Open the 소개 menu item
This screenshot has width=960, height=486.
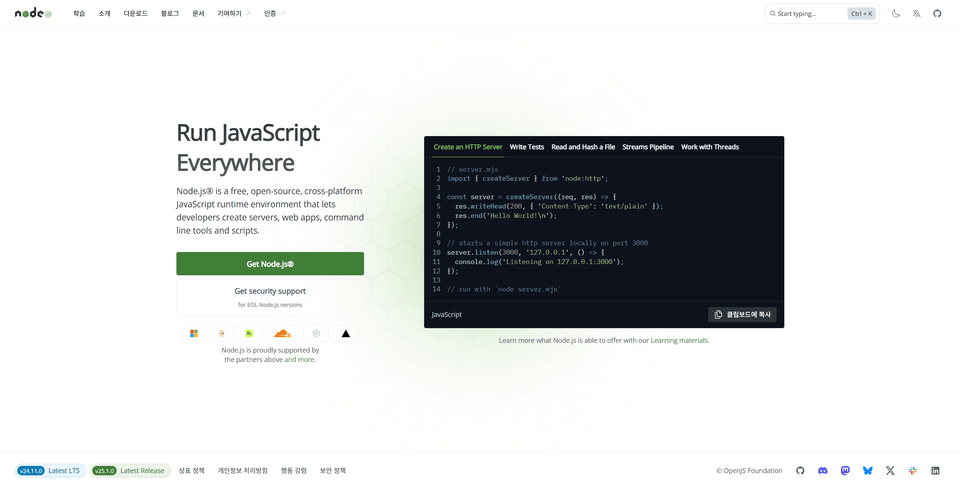(104, 13)
